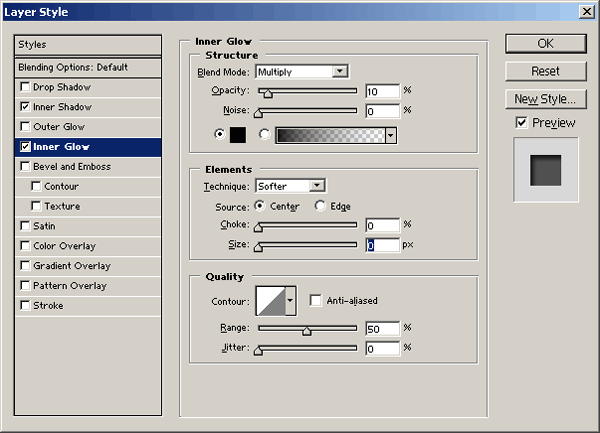Select the Edge source radio button
The image size is (600, 433).
[x=320, y=206]
